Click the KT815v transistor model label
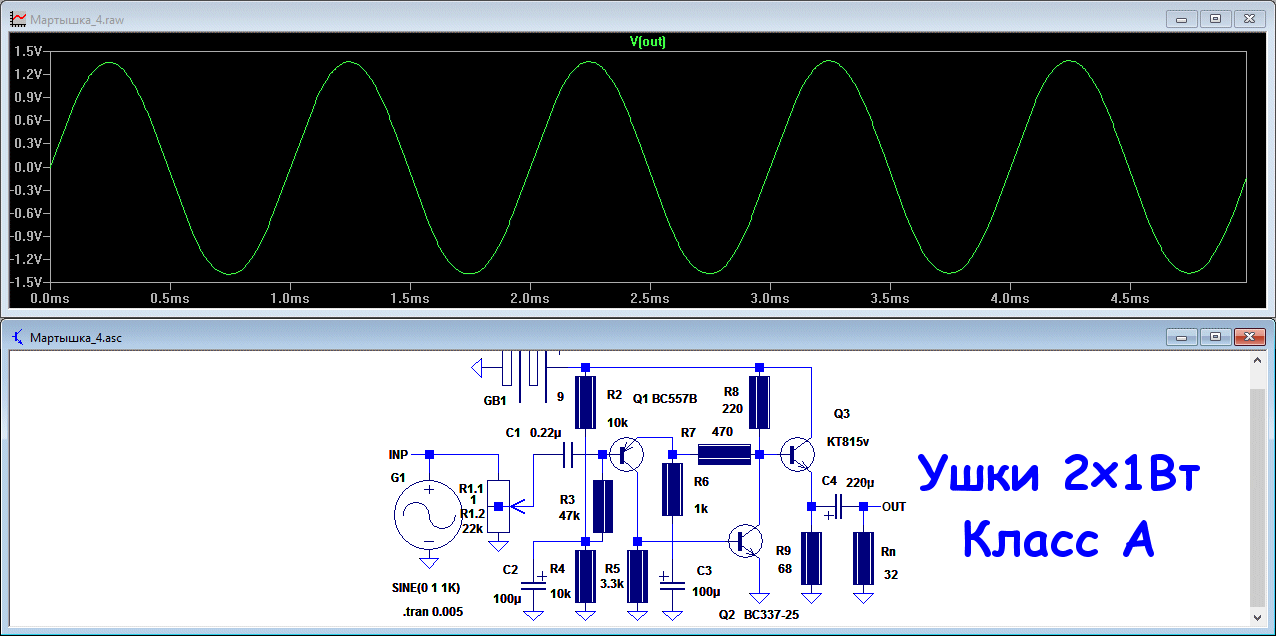 coord(847,441)
